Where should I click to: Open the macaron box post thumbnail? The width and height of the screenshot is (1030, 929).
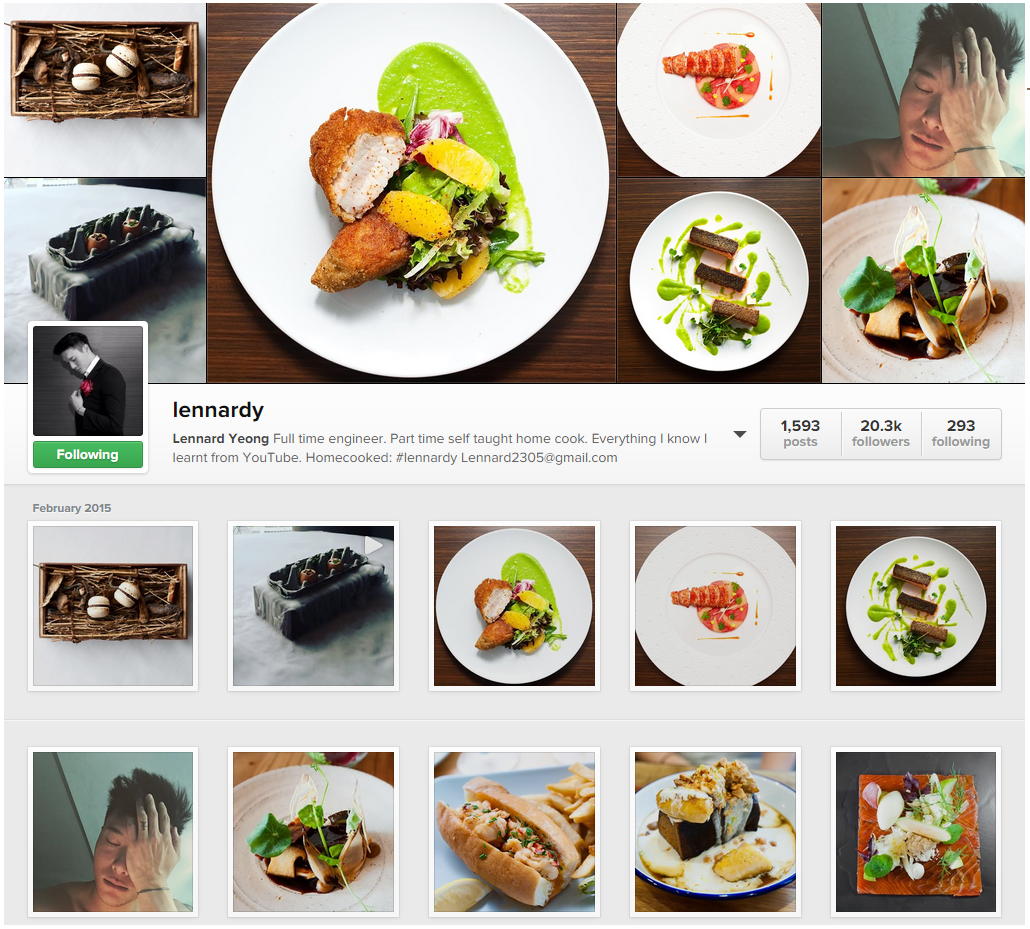(x=113, y=606)
